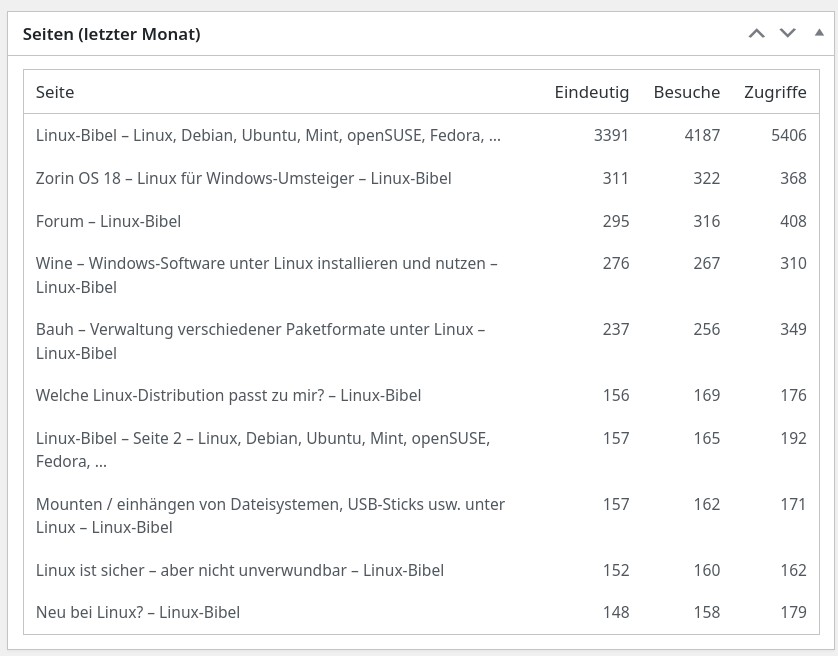Move the Seiten widget up
The image size is (838, 656).
[757, 34]
